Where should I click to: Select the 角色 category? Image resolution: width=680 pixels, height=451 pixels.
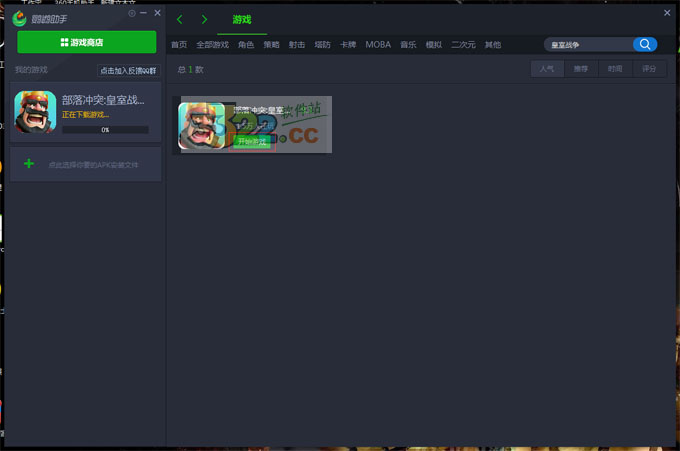tap(246, 45)
